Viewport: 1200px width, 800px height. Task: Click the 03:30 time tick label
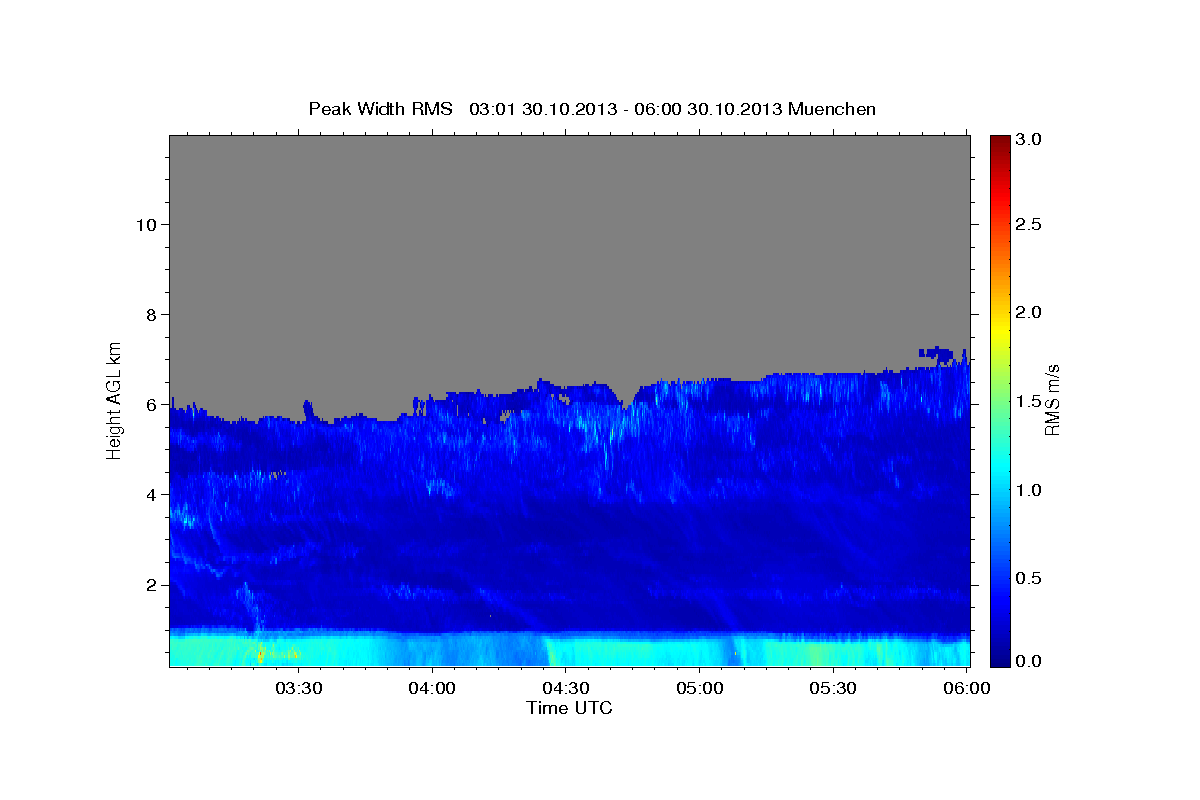point(298,688)
